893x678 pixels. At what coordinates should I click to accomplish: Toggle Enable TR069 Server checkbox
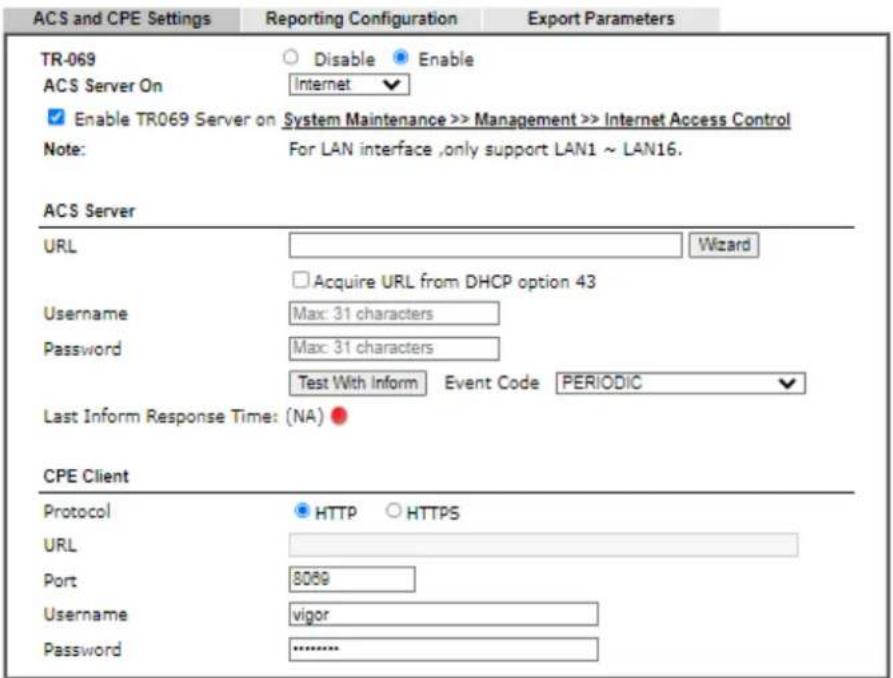pyautogui.click(x=56, y=117)
